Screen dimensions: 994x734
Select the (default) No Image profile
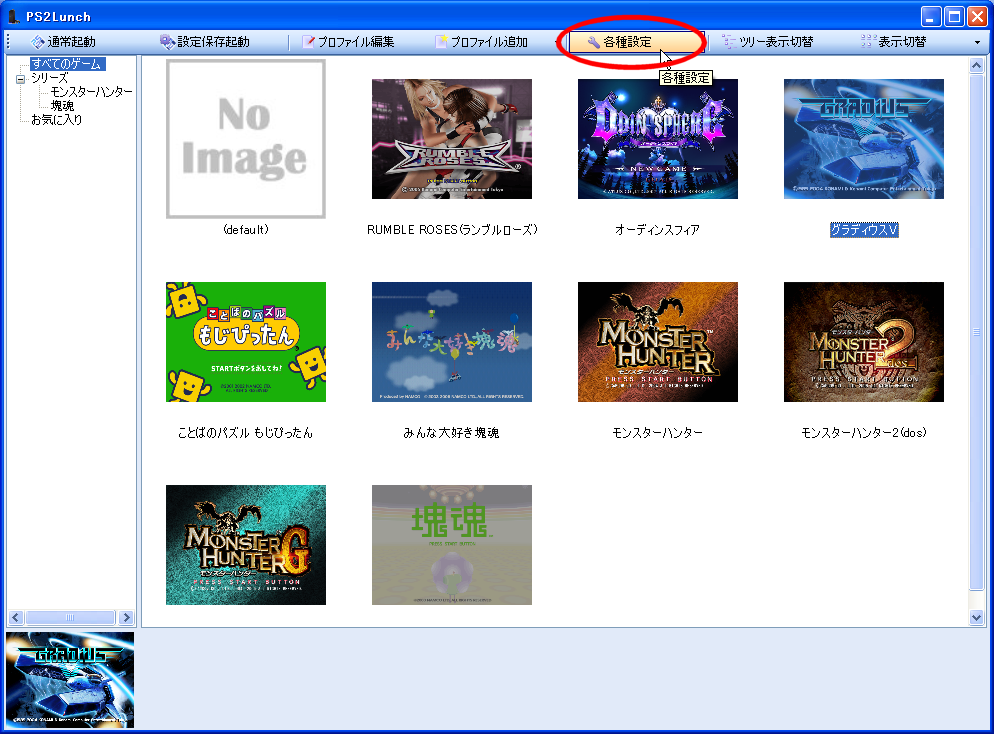(246, 139)
